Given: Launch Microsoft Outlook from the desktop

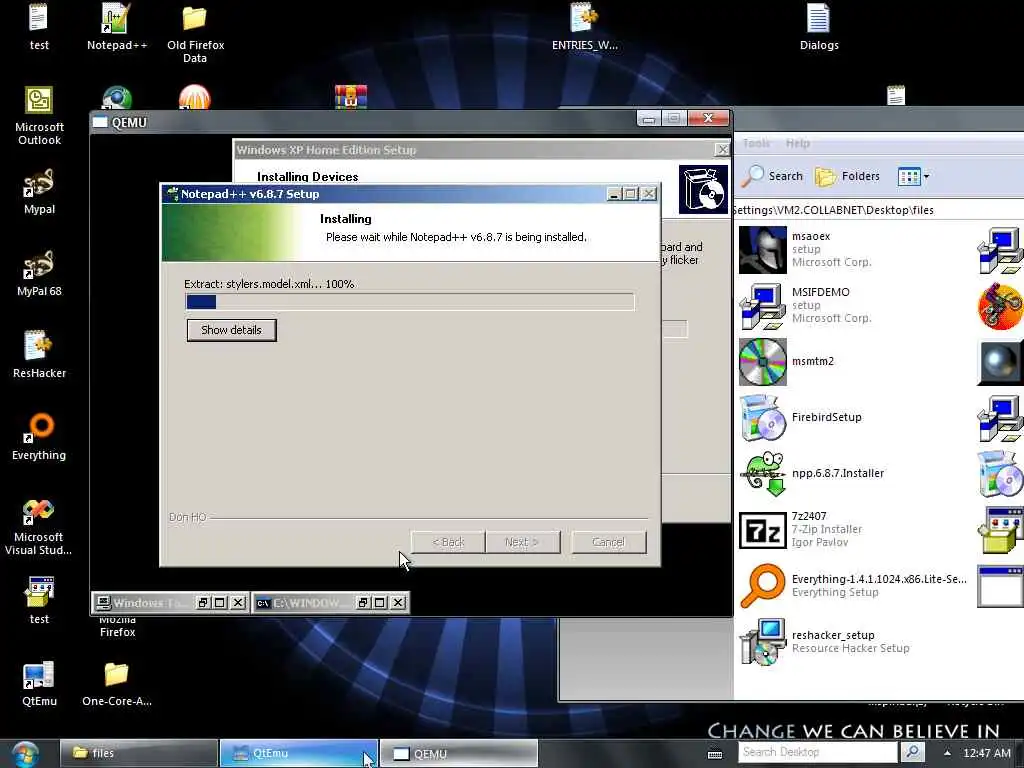Looking at the screenshot, I should coord(39,115).
